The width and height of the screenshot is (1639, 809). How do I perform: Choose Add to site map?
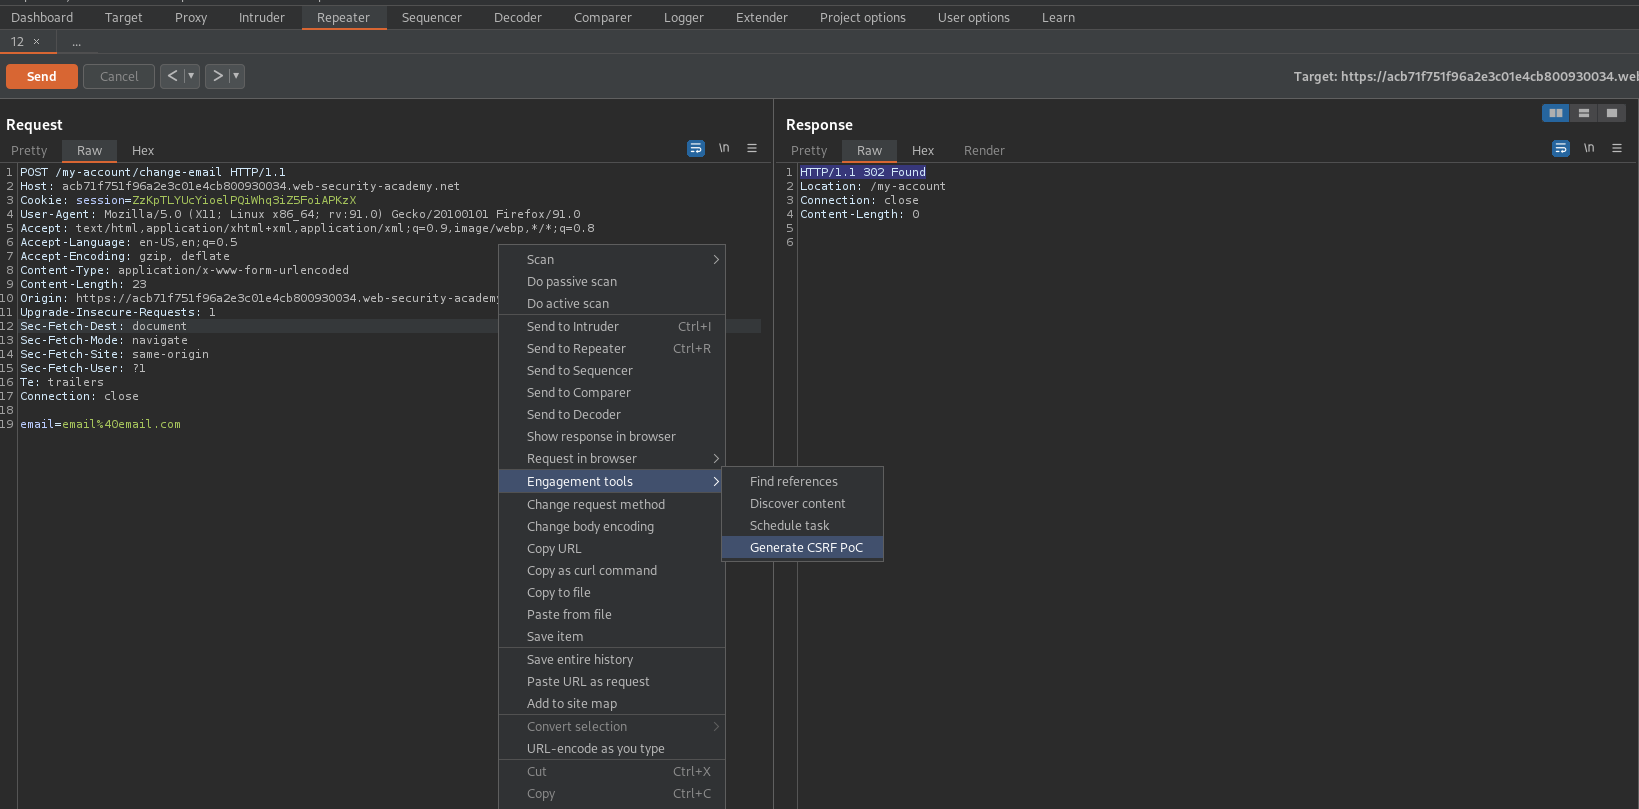[x=612, y=703]
